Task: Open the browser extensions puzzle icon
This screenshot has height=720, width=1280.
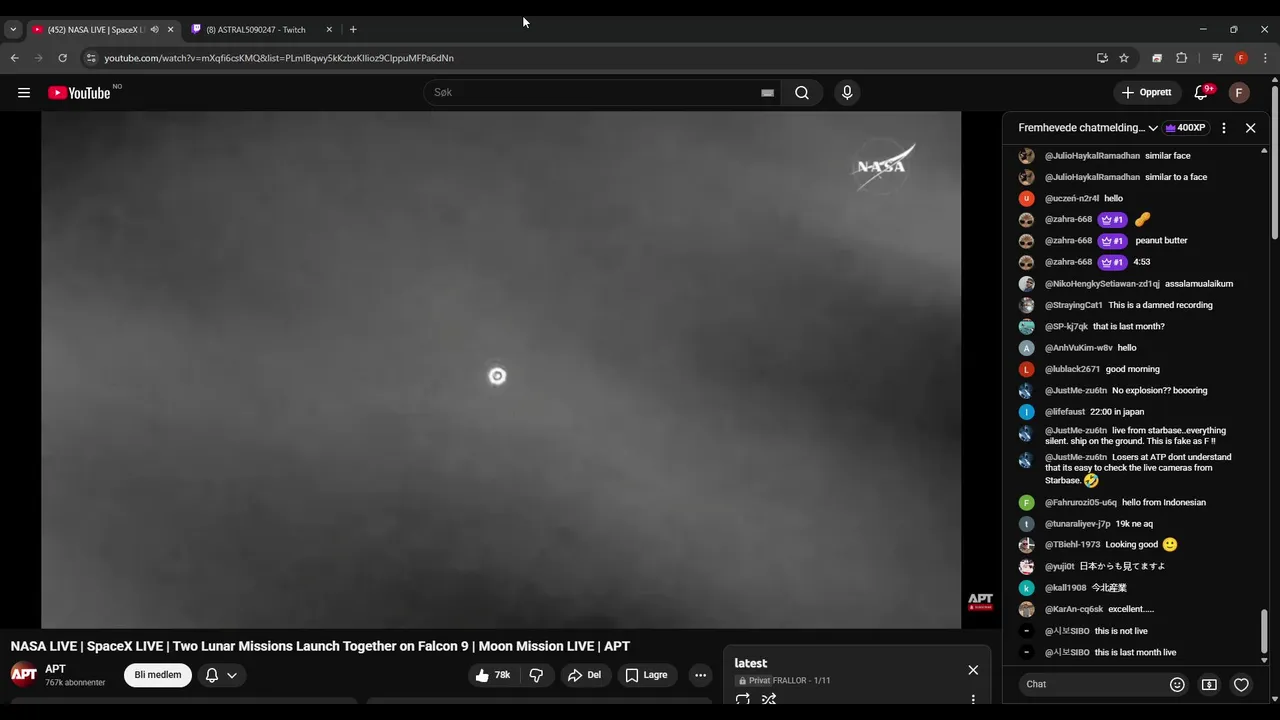Action: coord(1181,58)
